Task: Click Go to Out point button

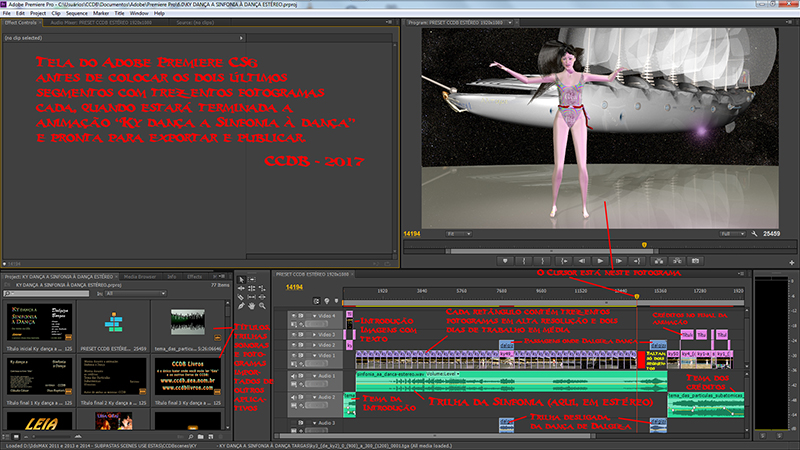Action: pos(637,261)
